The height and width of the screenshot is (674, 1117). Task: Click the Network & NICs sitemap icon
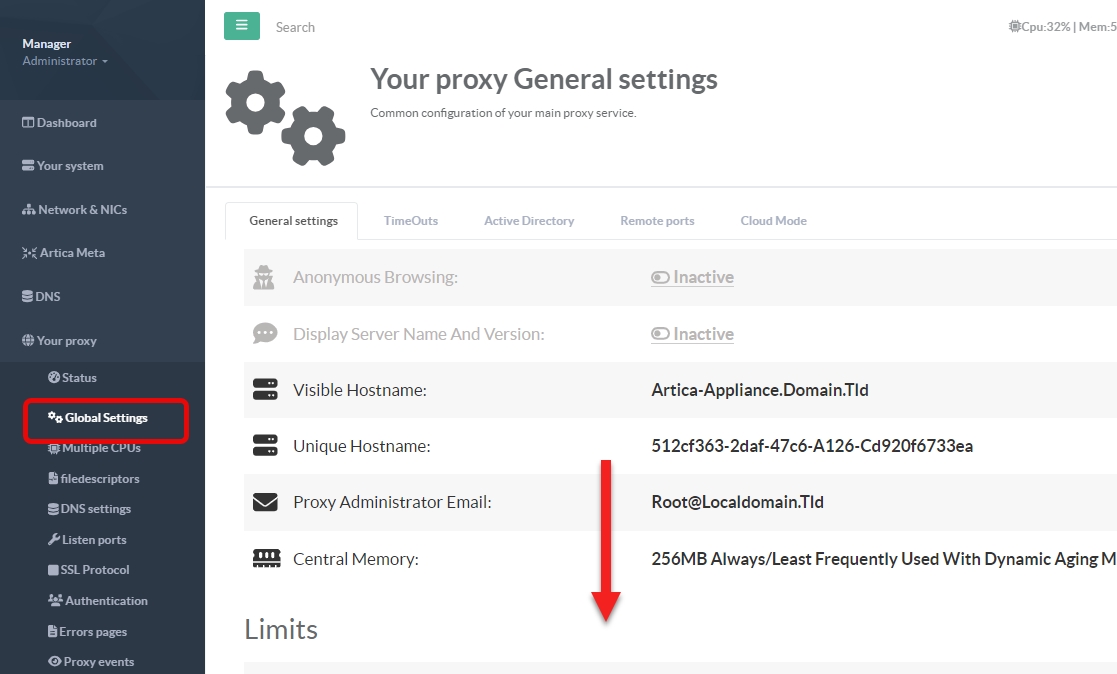29,210
